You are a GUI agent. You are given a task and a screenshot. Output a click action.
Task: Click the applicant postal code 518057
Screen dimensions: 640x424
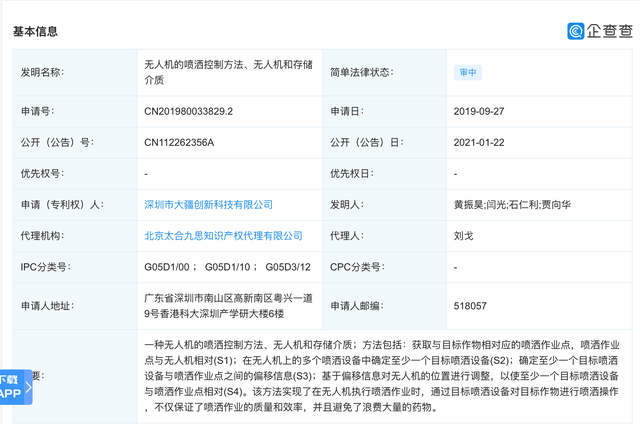(470, 305)
